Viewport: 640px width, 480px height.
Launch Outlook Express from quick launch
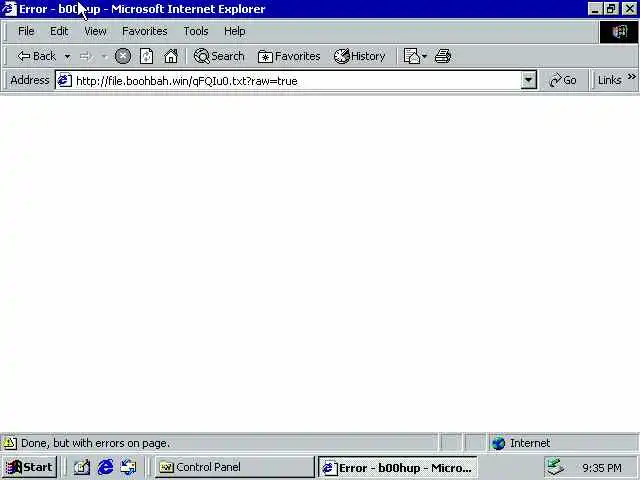[129, 467]
